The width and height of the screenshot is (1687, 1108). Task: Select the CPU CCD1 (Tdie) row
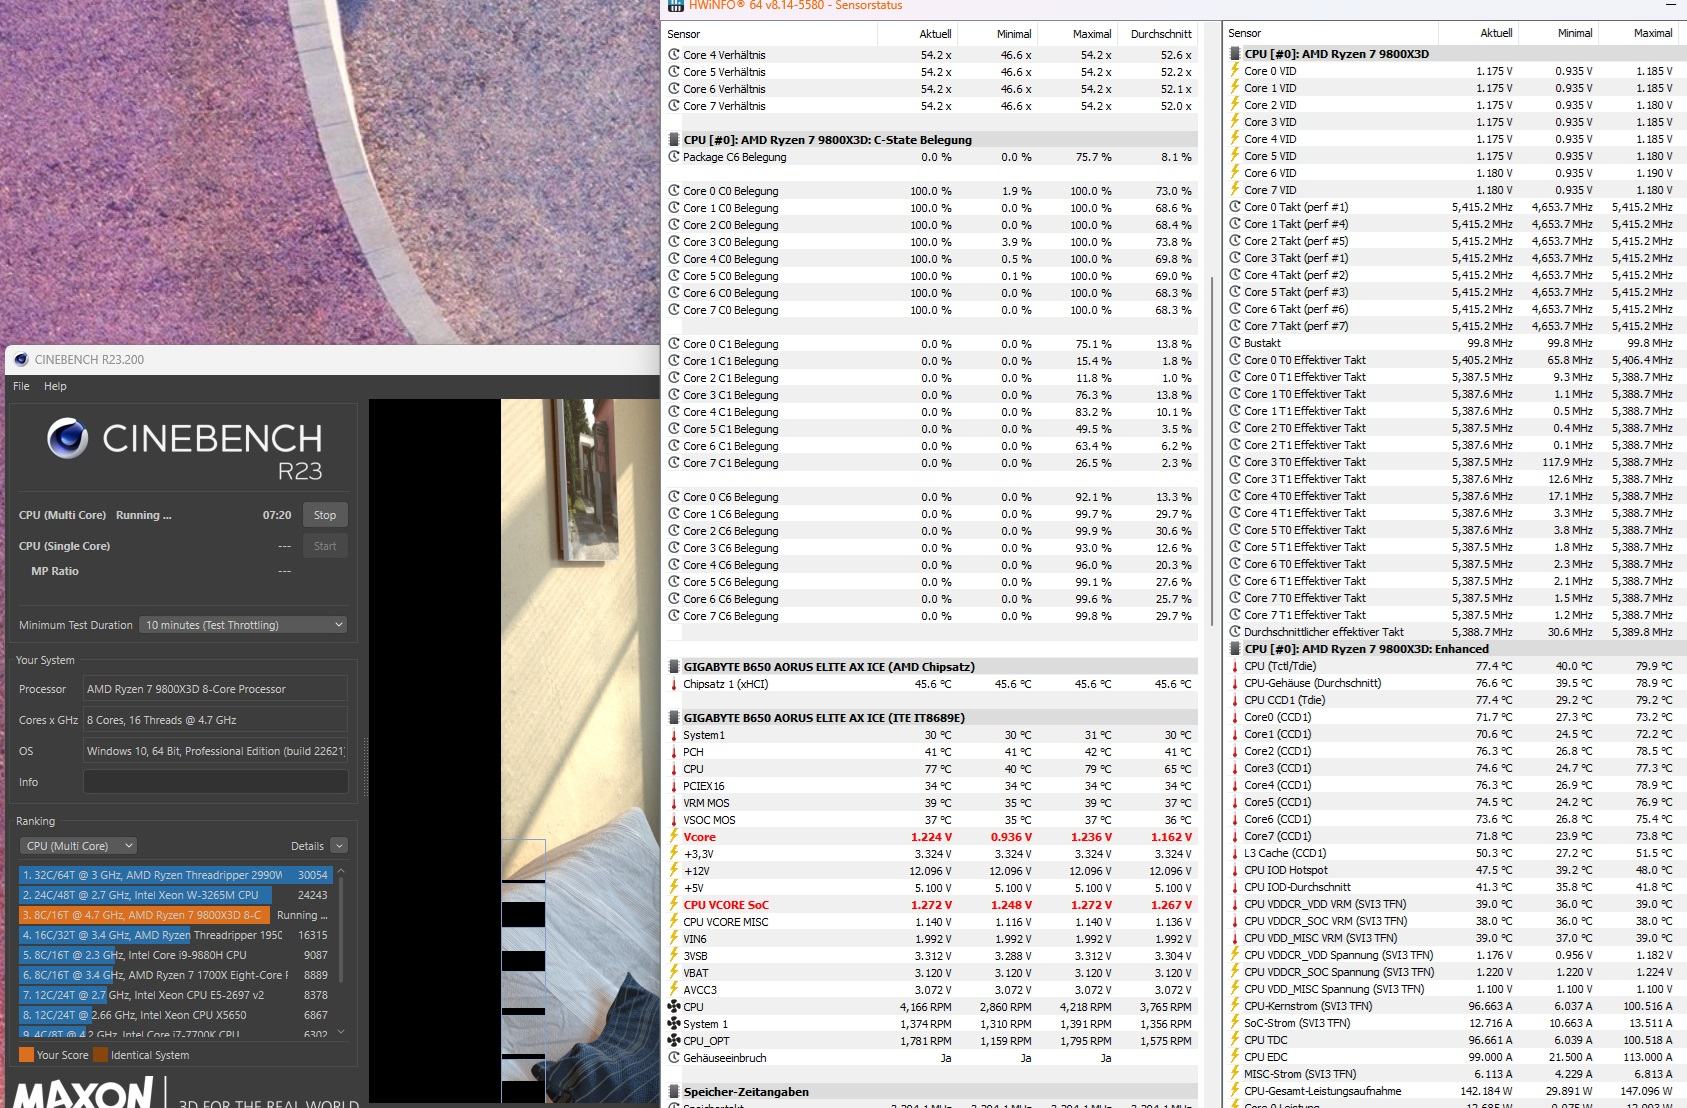pyautogui.click(x=1453, y=700)
